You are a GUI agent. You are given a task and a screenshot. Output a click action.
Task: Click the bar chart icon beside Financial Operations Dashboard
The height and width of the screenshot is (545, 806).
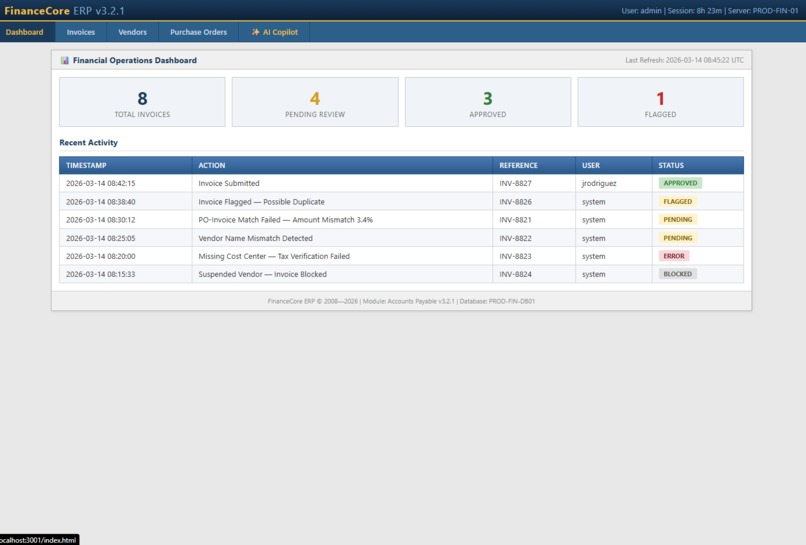[x=65, y=60]
